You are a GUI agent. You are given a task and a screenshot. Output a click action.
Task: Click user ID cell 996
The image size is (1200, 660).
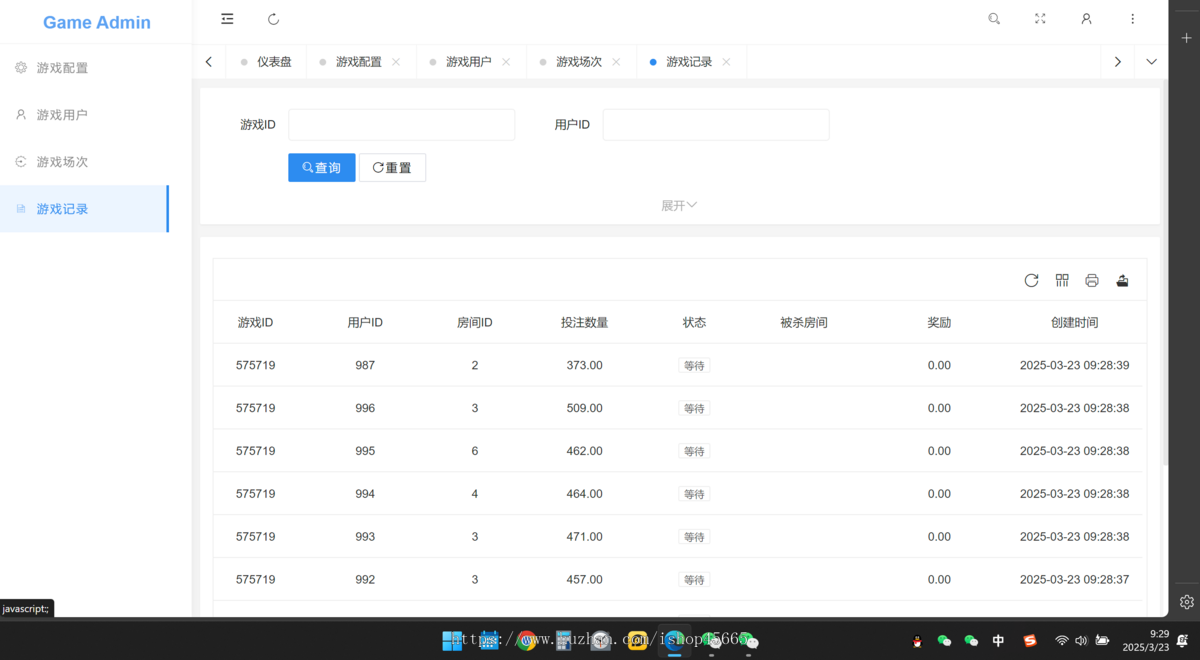click(365, 408)
